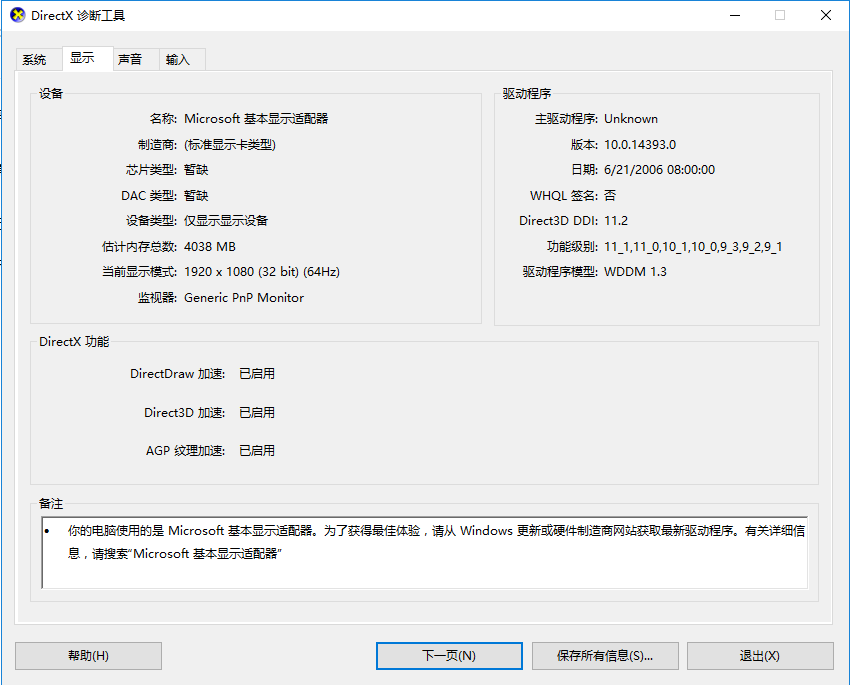Click the 芯片类型 value 暂缺
This screenshot has width=851, height=685.
click(196, 170)
